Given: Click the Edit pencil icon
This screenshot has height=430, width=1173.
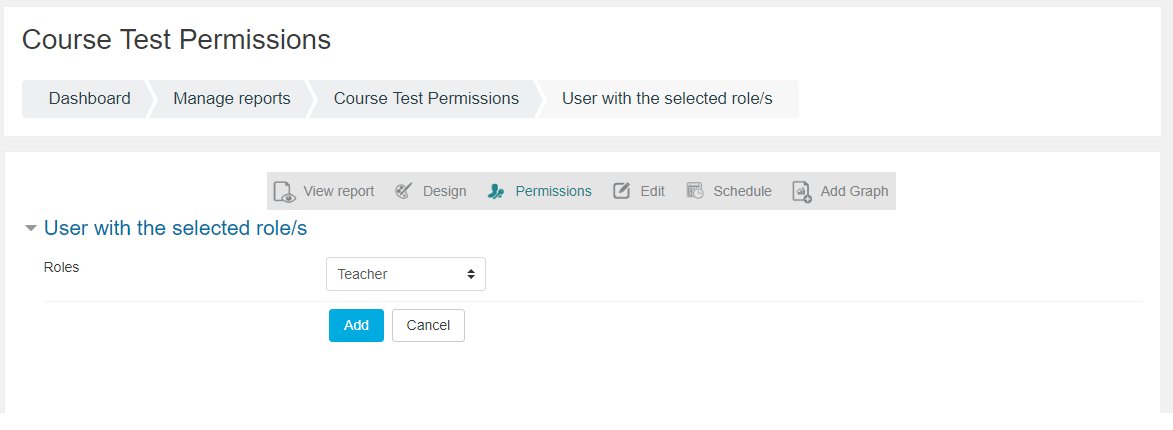Looking at the screenshot, I should (622, 191).
